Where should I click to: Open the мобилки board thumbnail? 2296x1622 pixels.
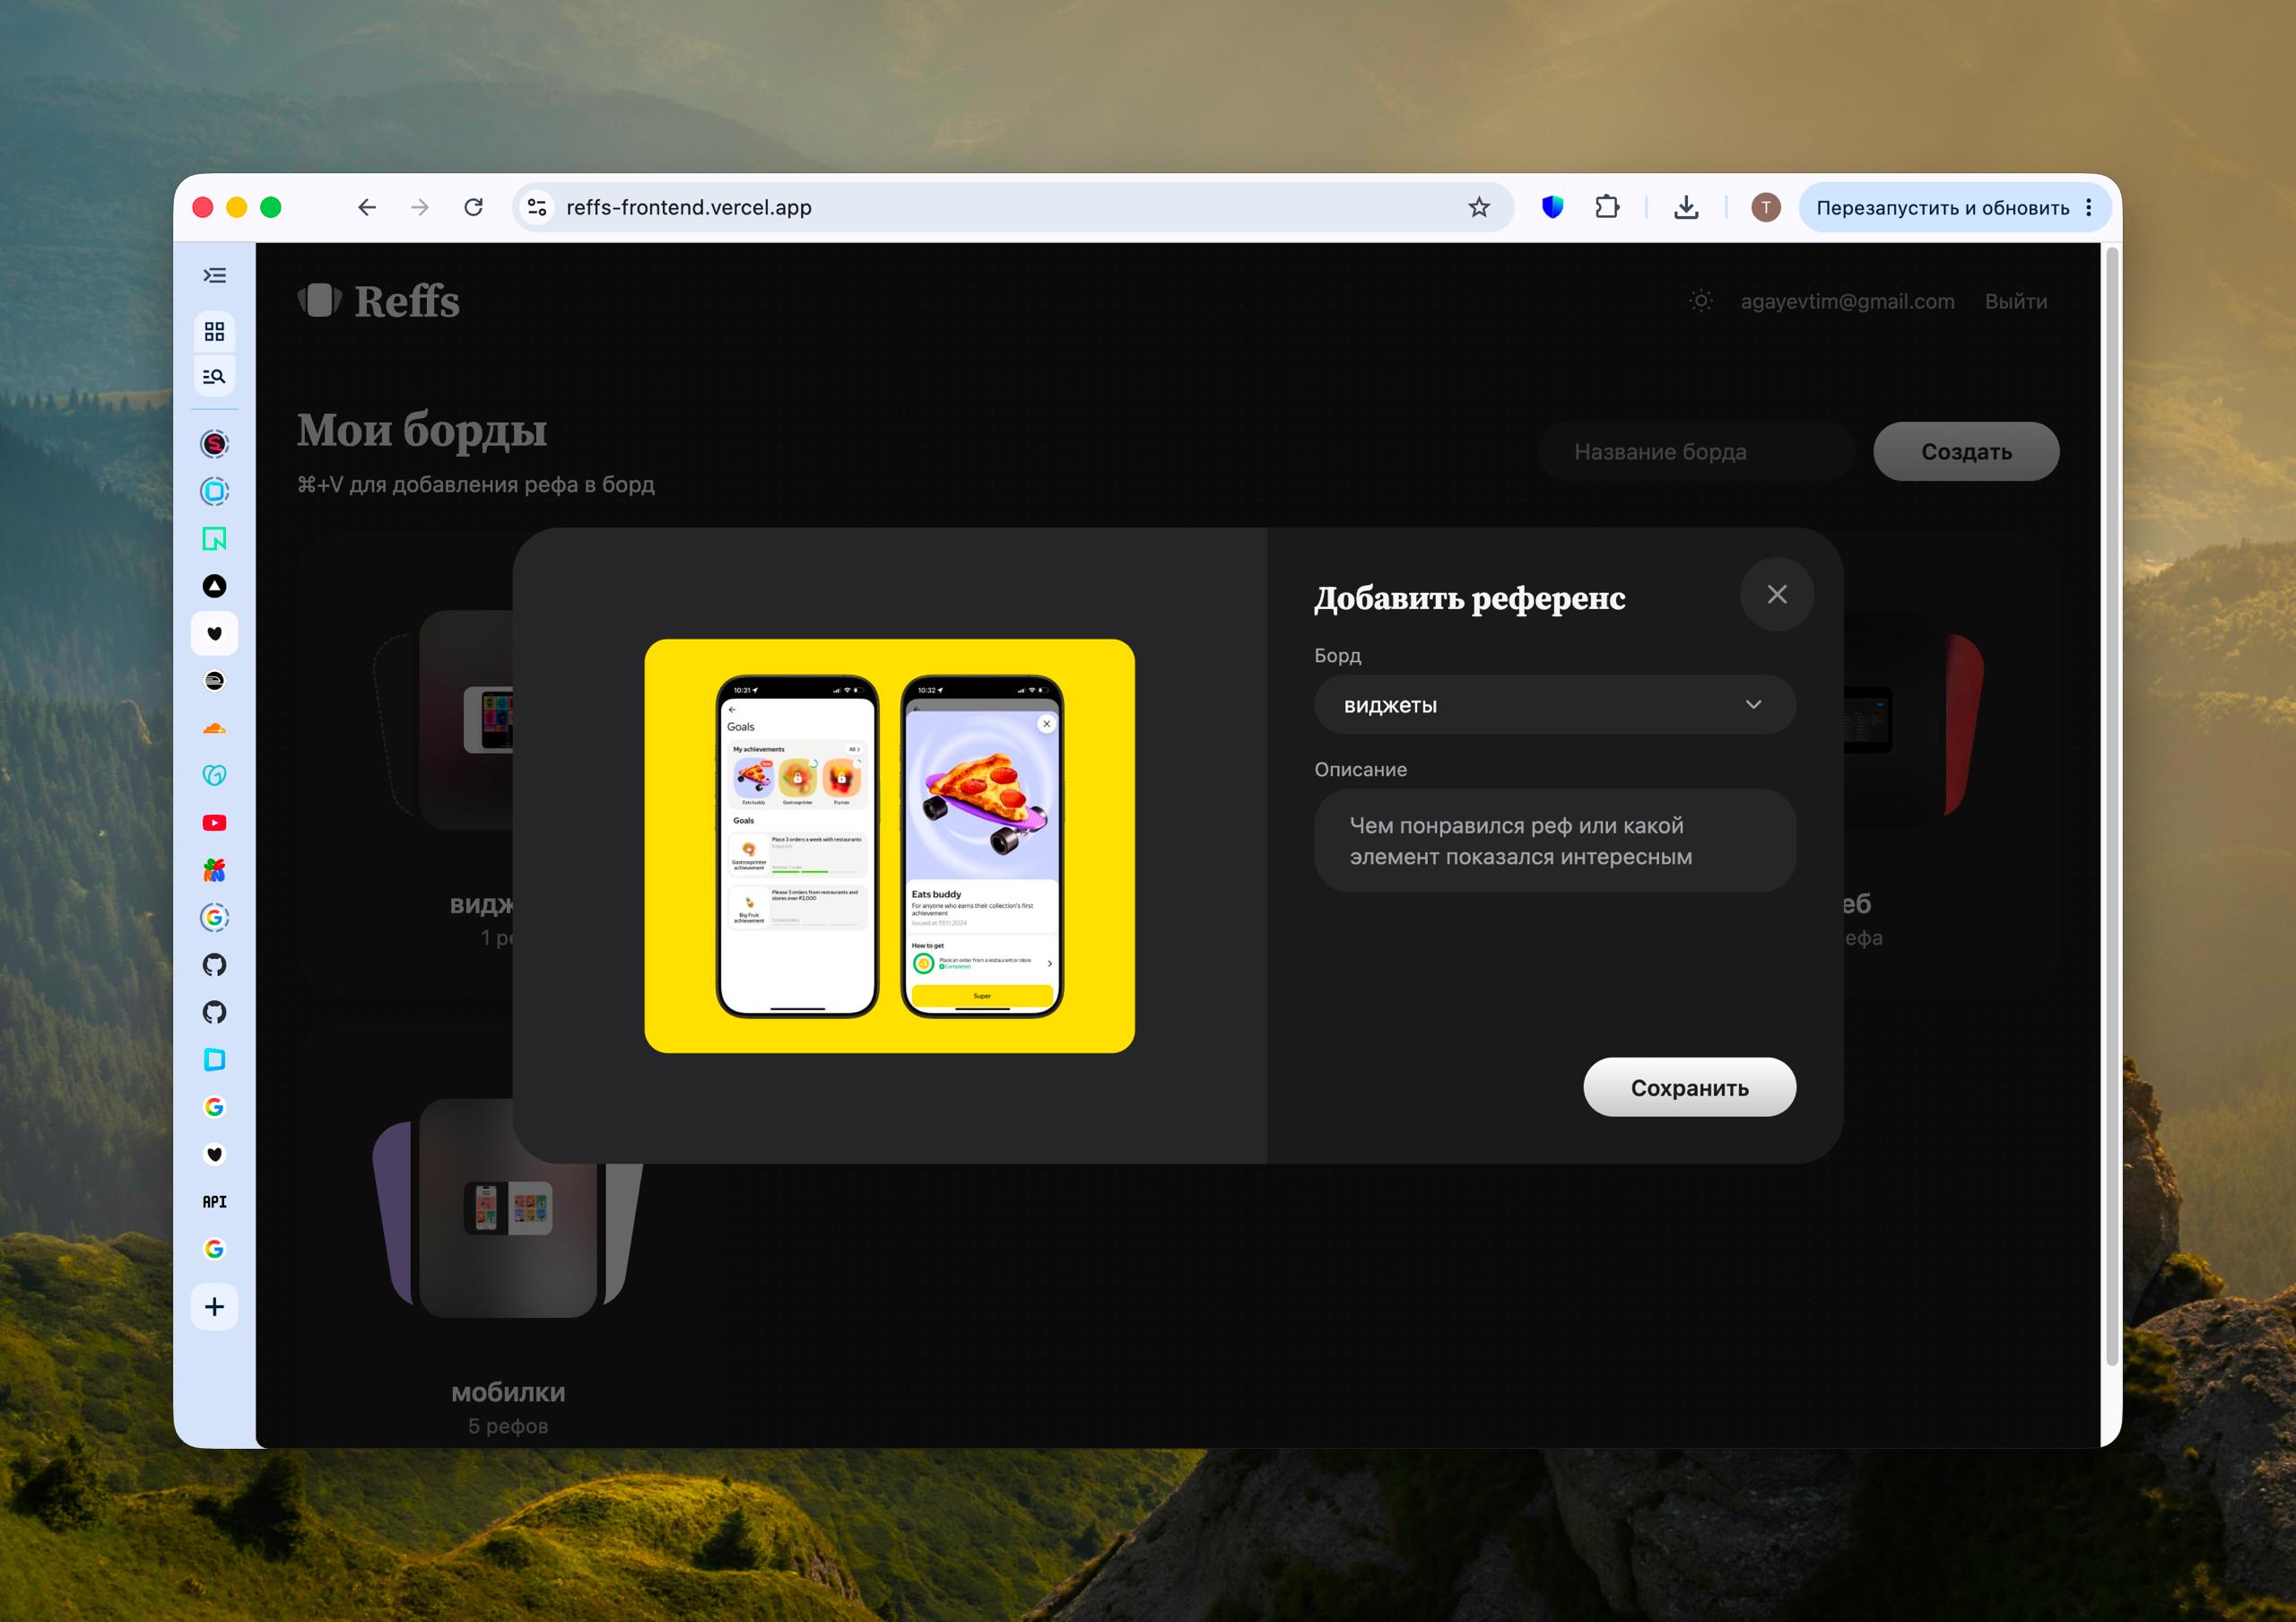[508, 1208]
